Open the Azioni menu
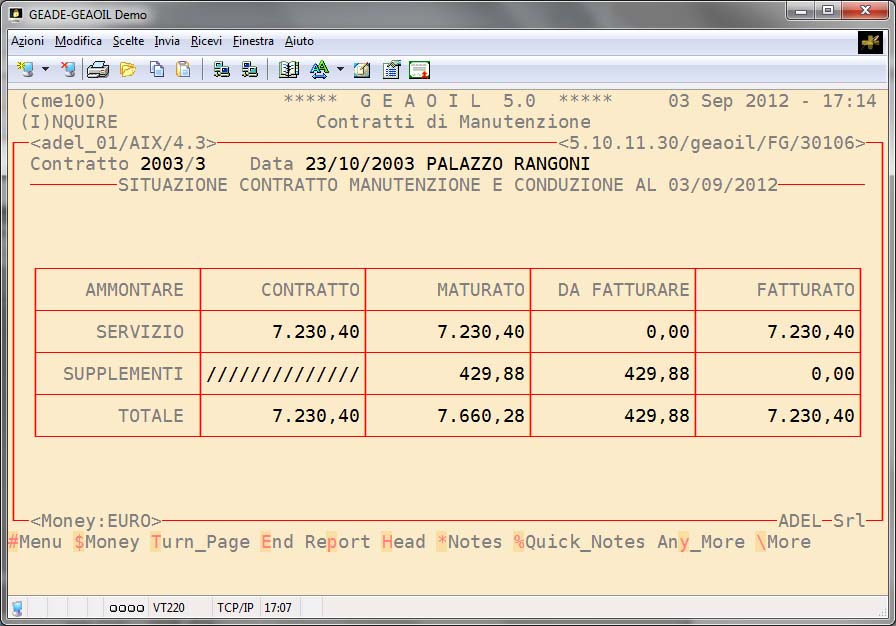Viewport: 896px width, 626px height. [27, 41]
